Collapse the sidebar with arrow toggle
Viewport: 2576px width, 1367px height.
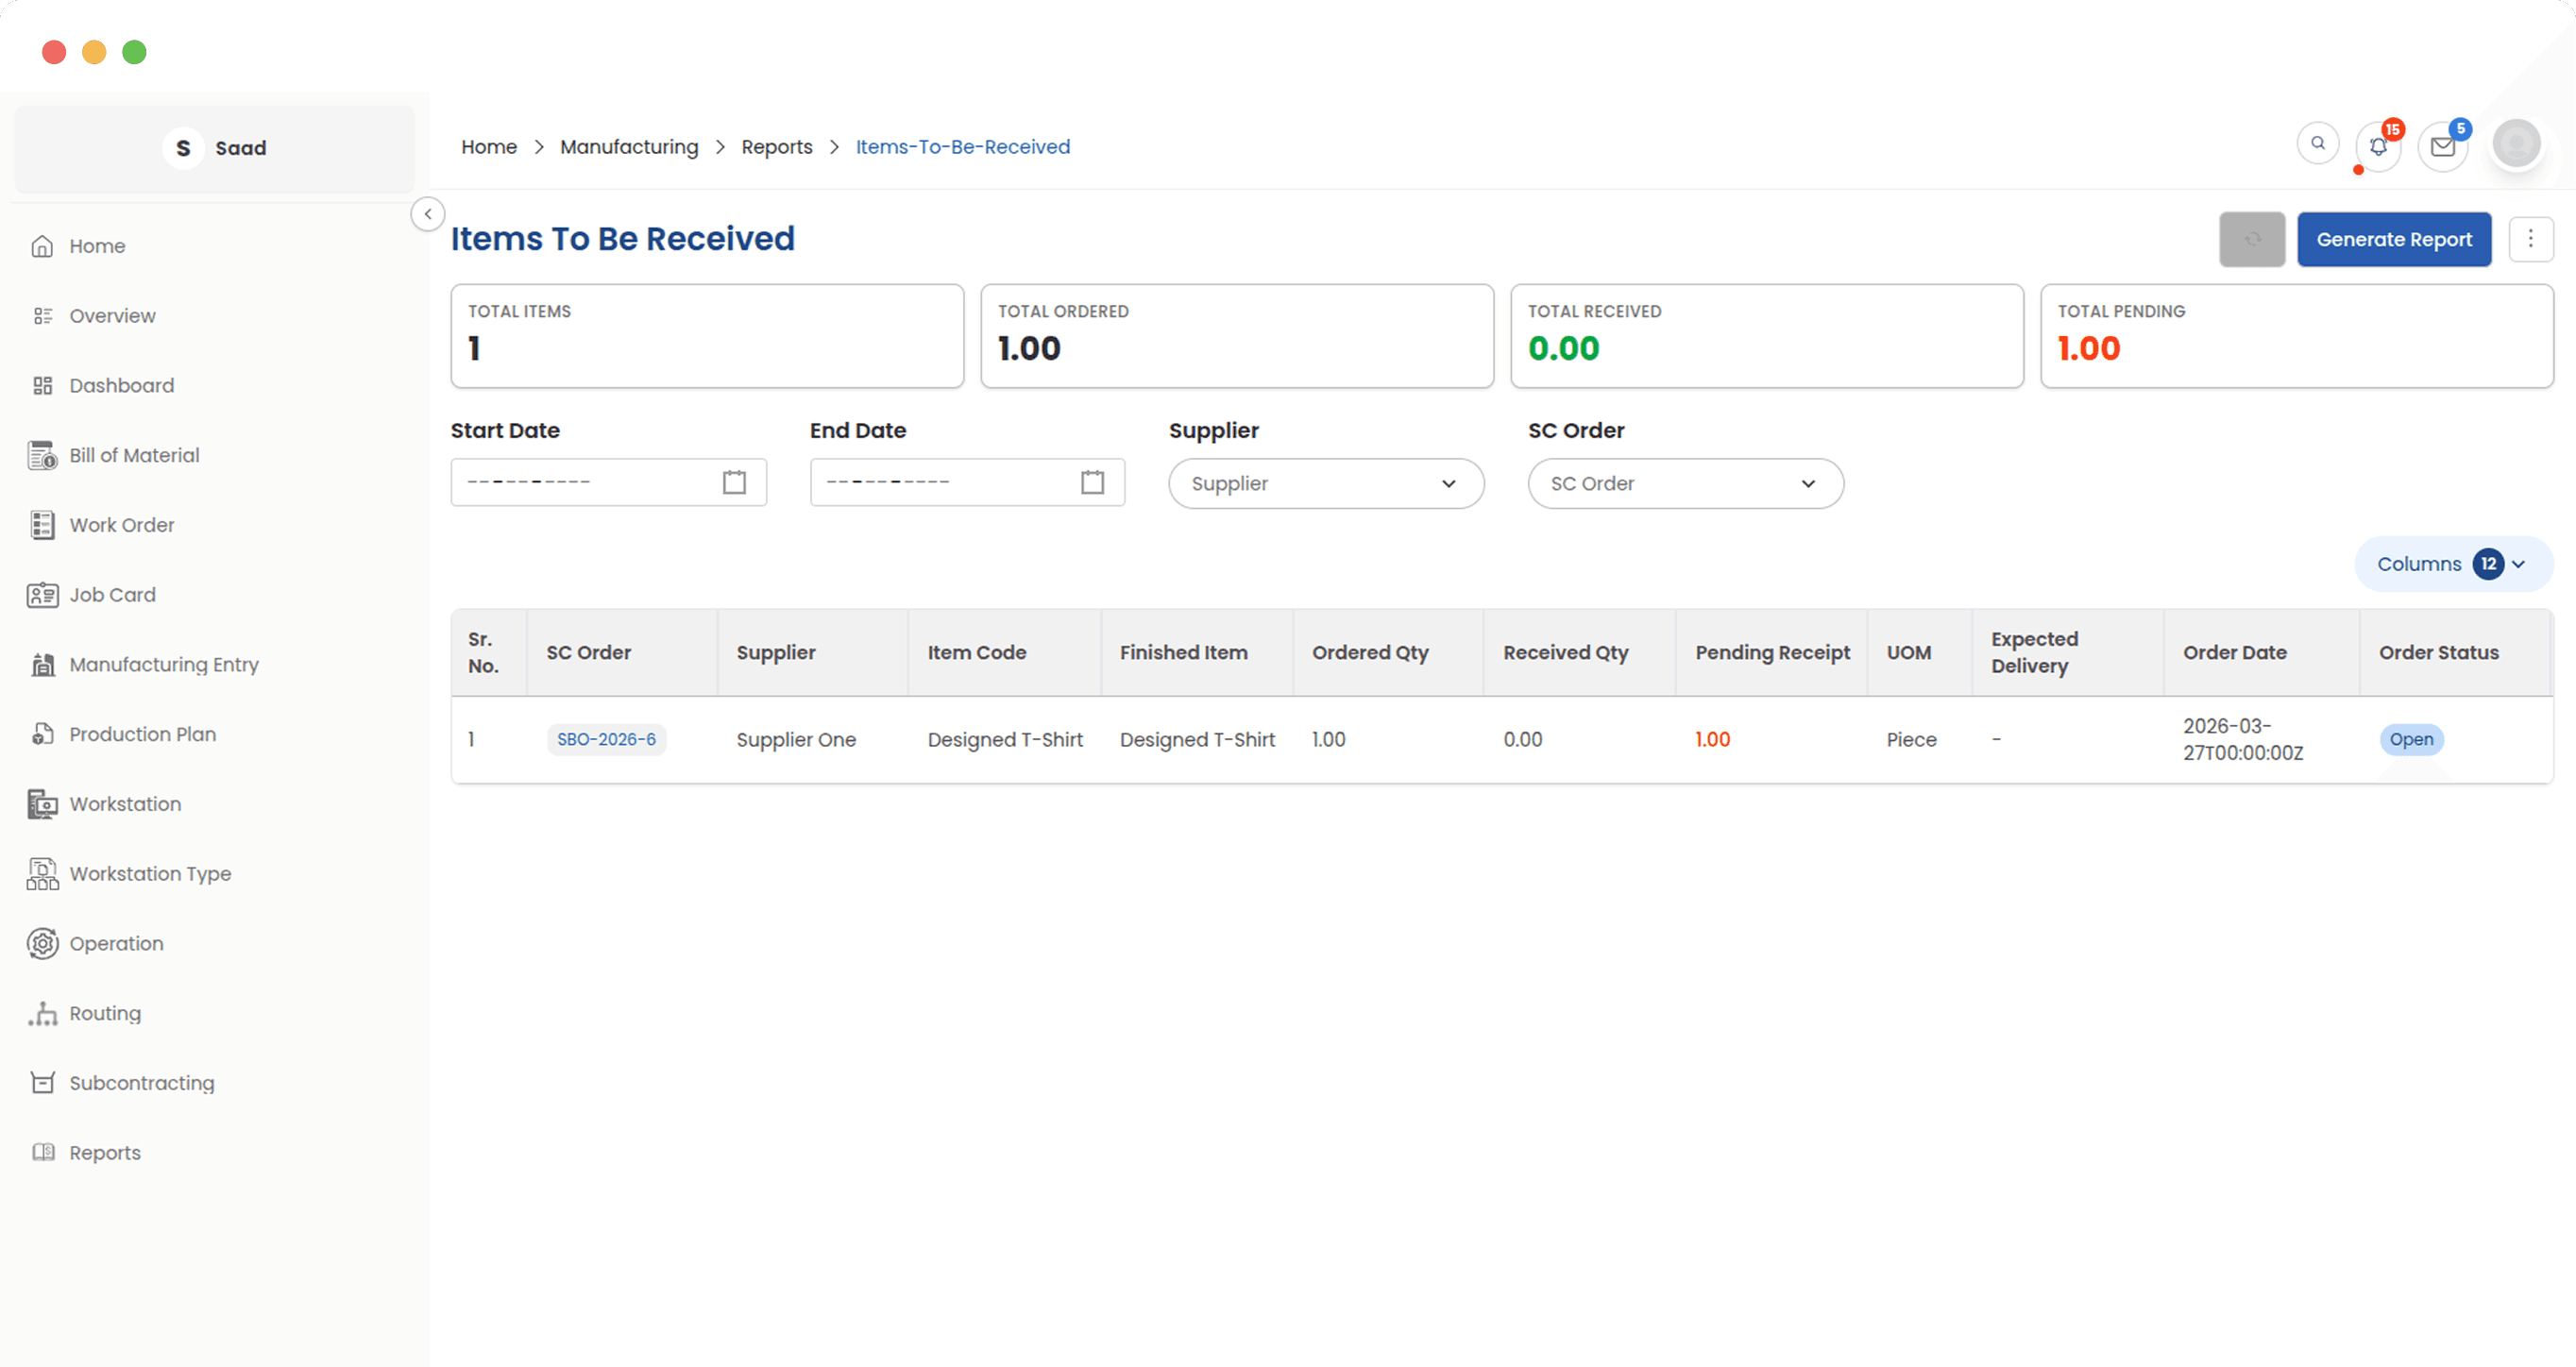pos(428,214)
